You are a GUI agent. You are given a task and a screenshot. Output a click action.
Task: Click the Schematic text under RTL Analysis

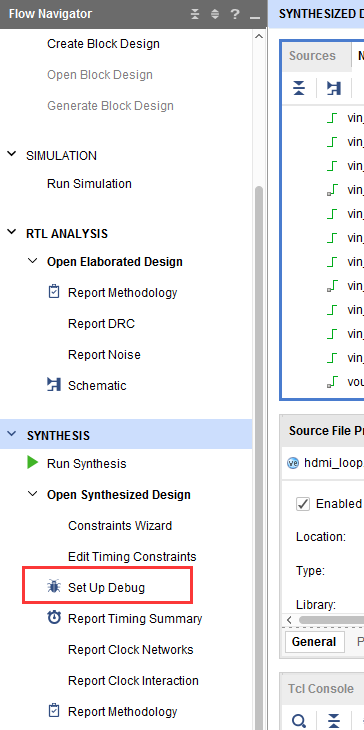click(x=97, y=385)
